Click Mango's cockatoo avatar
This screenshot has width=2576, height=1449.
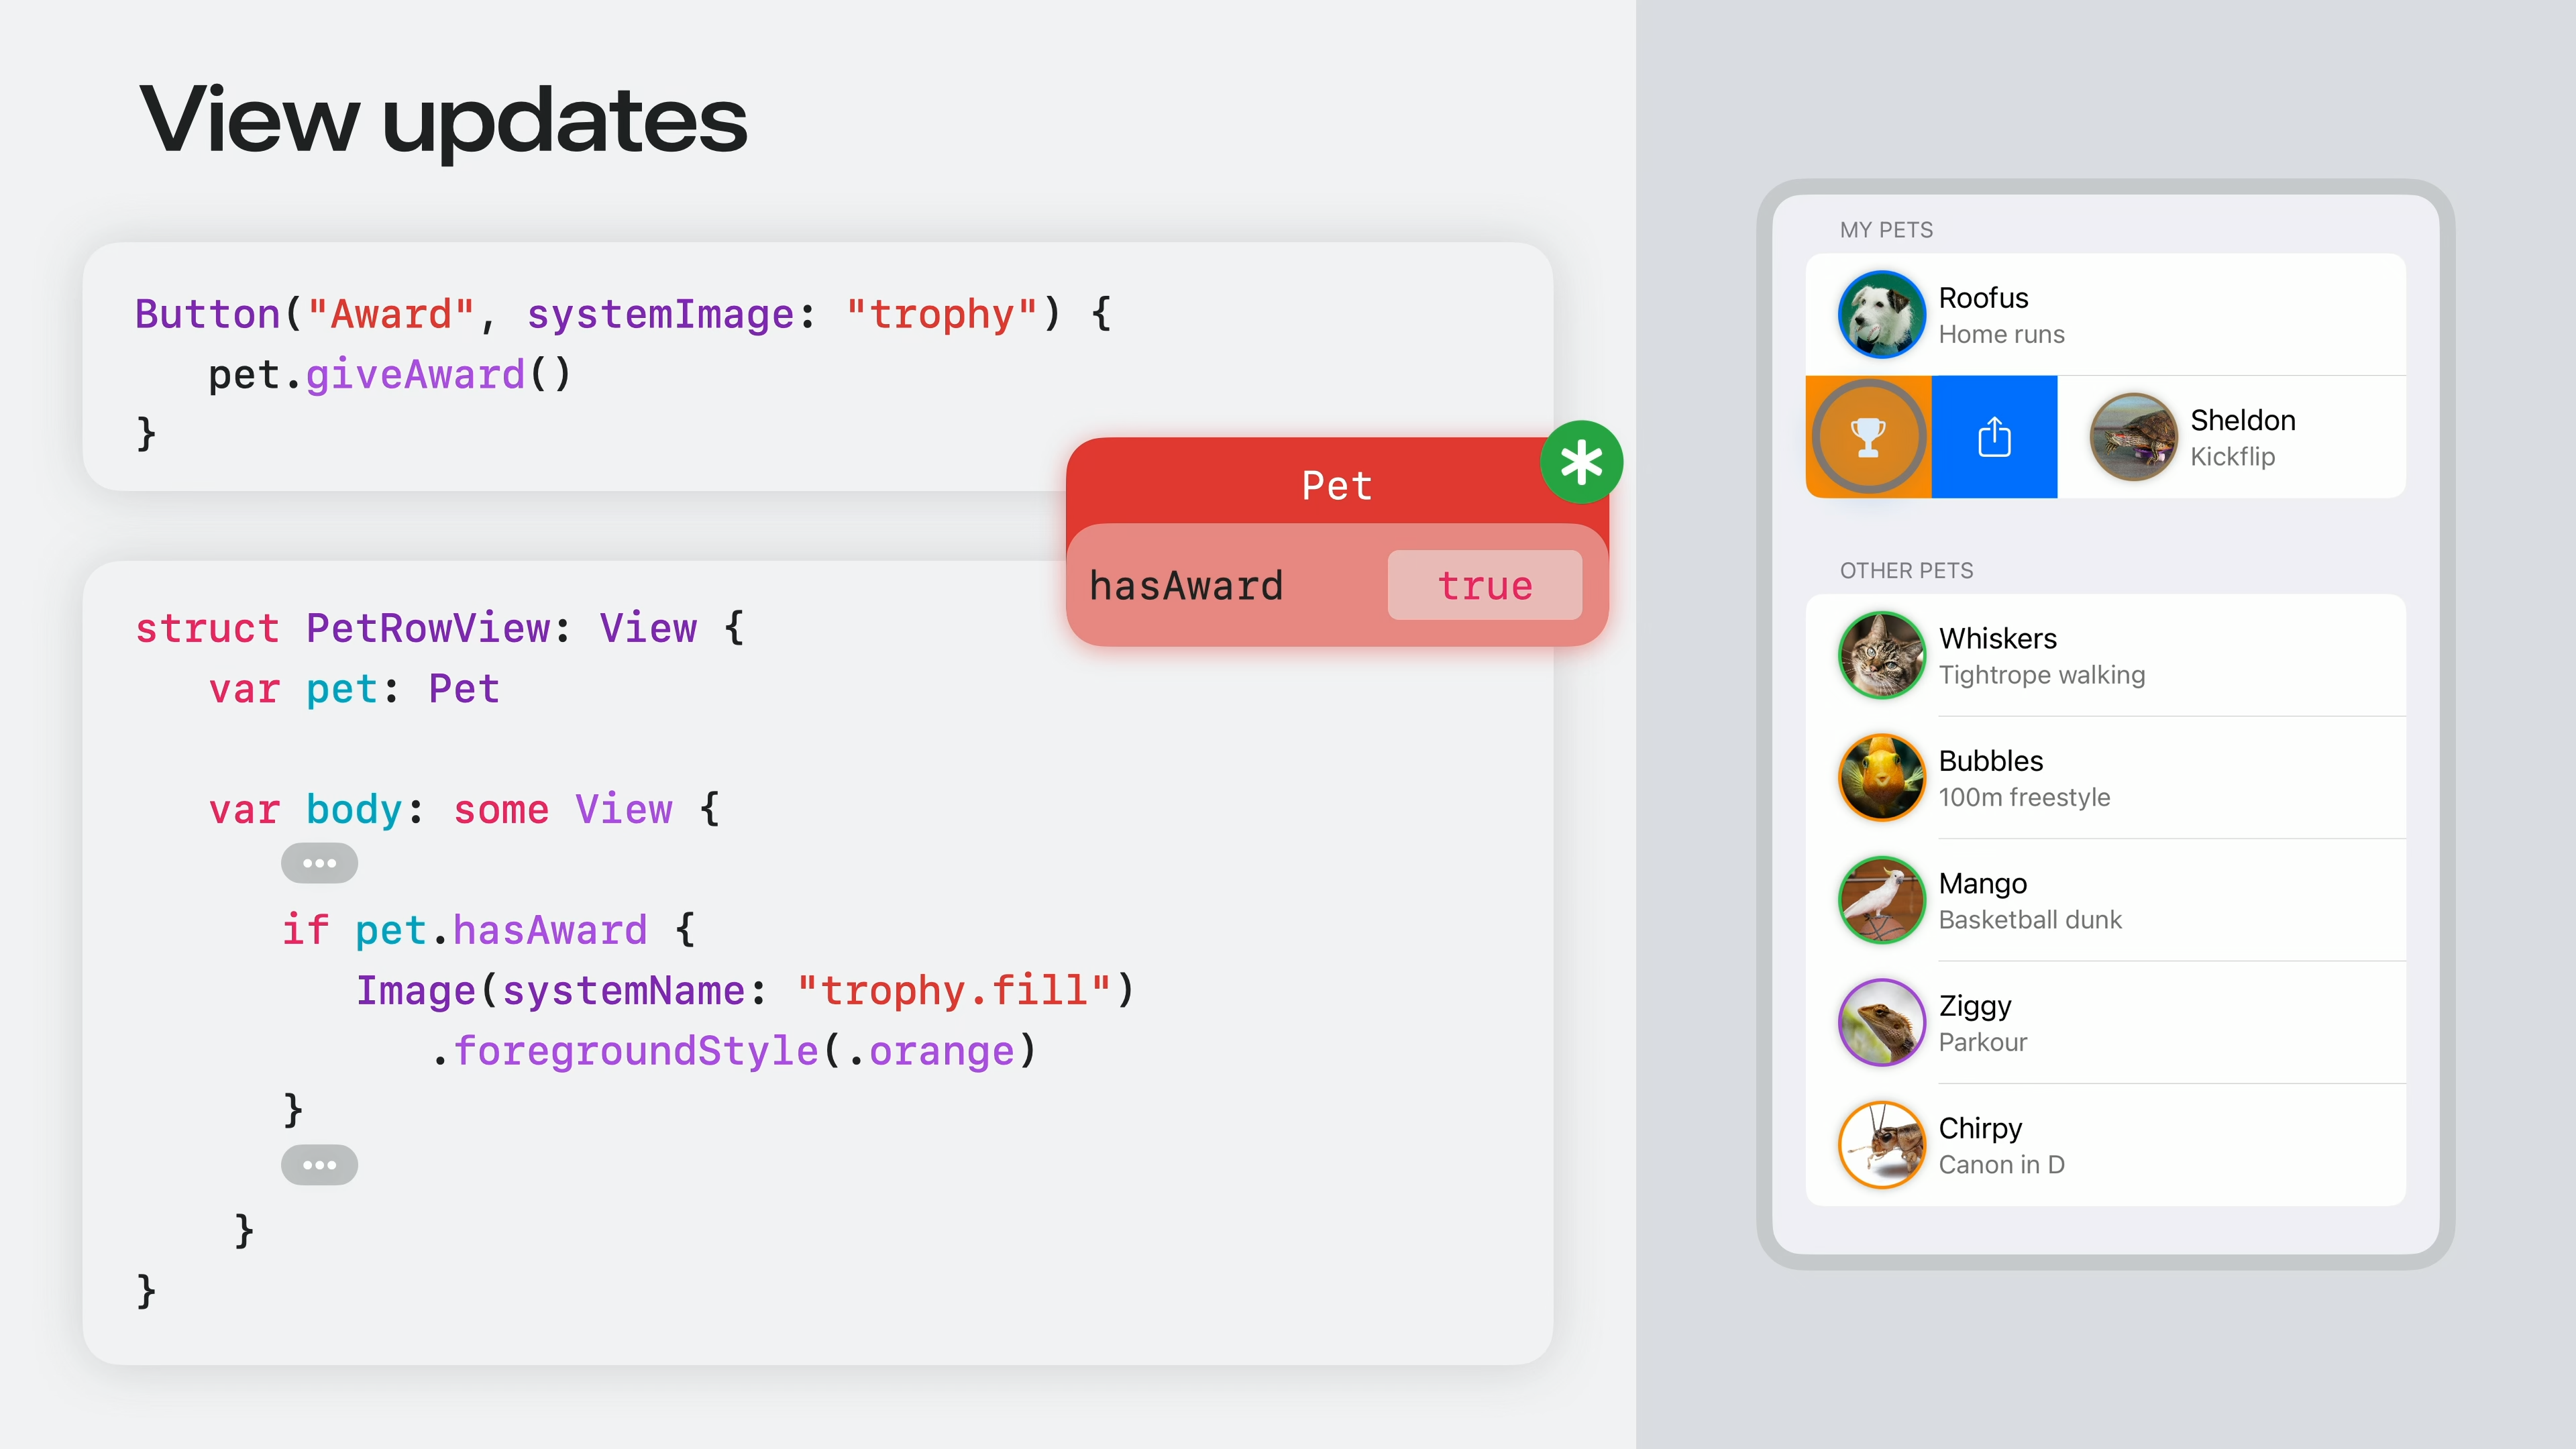(1881, 900)
